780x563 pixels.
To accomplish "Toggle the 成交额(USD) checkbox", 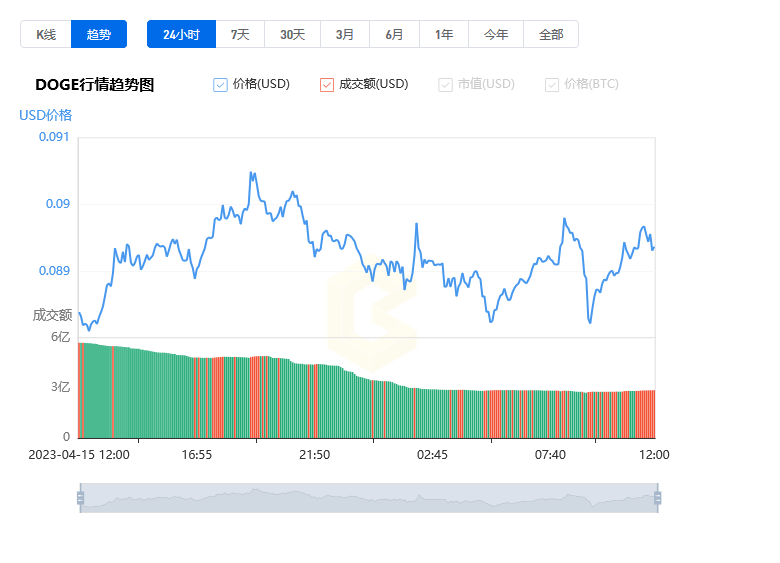I will [327, 85].
